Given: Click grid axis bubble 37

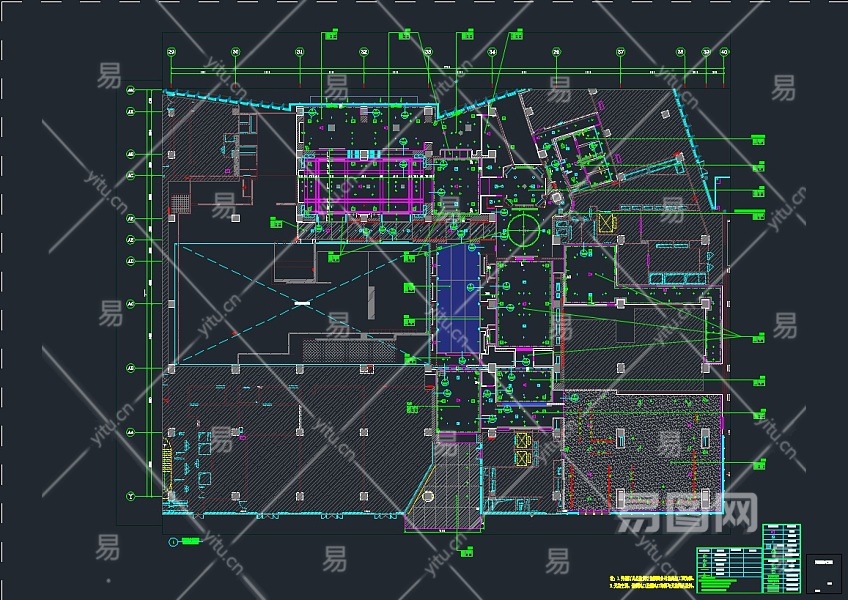Looking at the screenshot, I should [x=621, y=52].
